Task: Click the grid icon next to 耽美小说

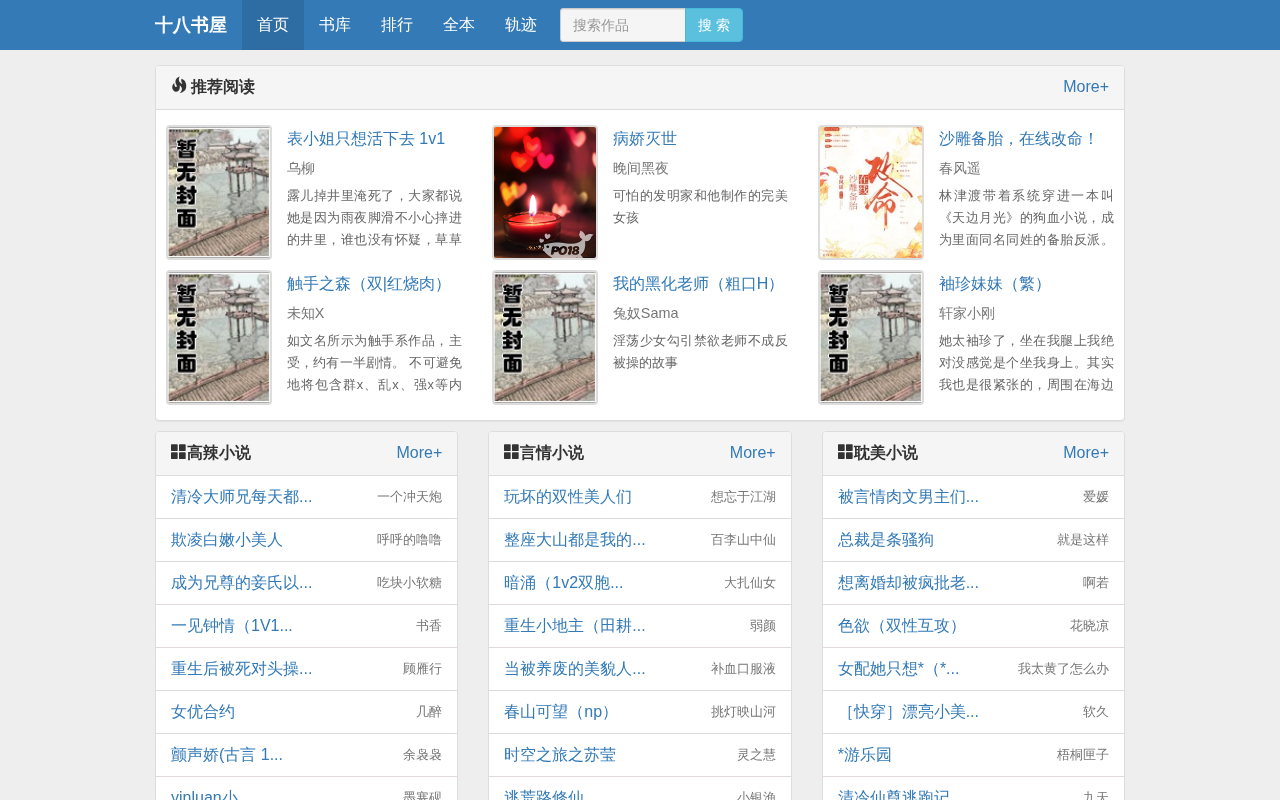Action: tap(845, 452)
